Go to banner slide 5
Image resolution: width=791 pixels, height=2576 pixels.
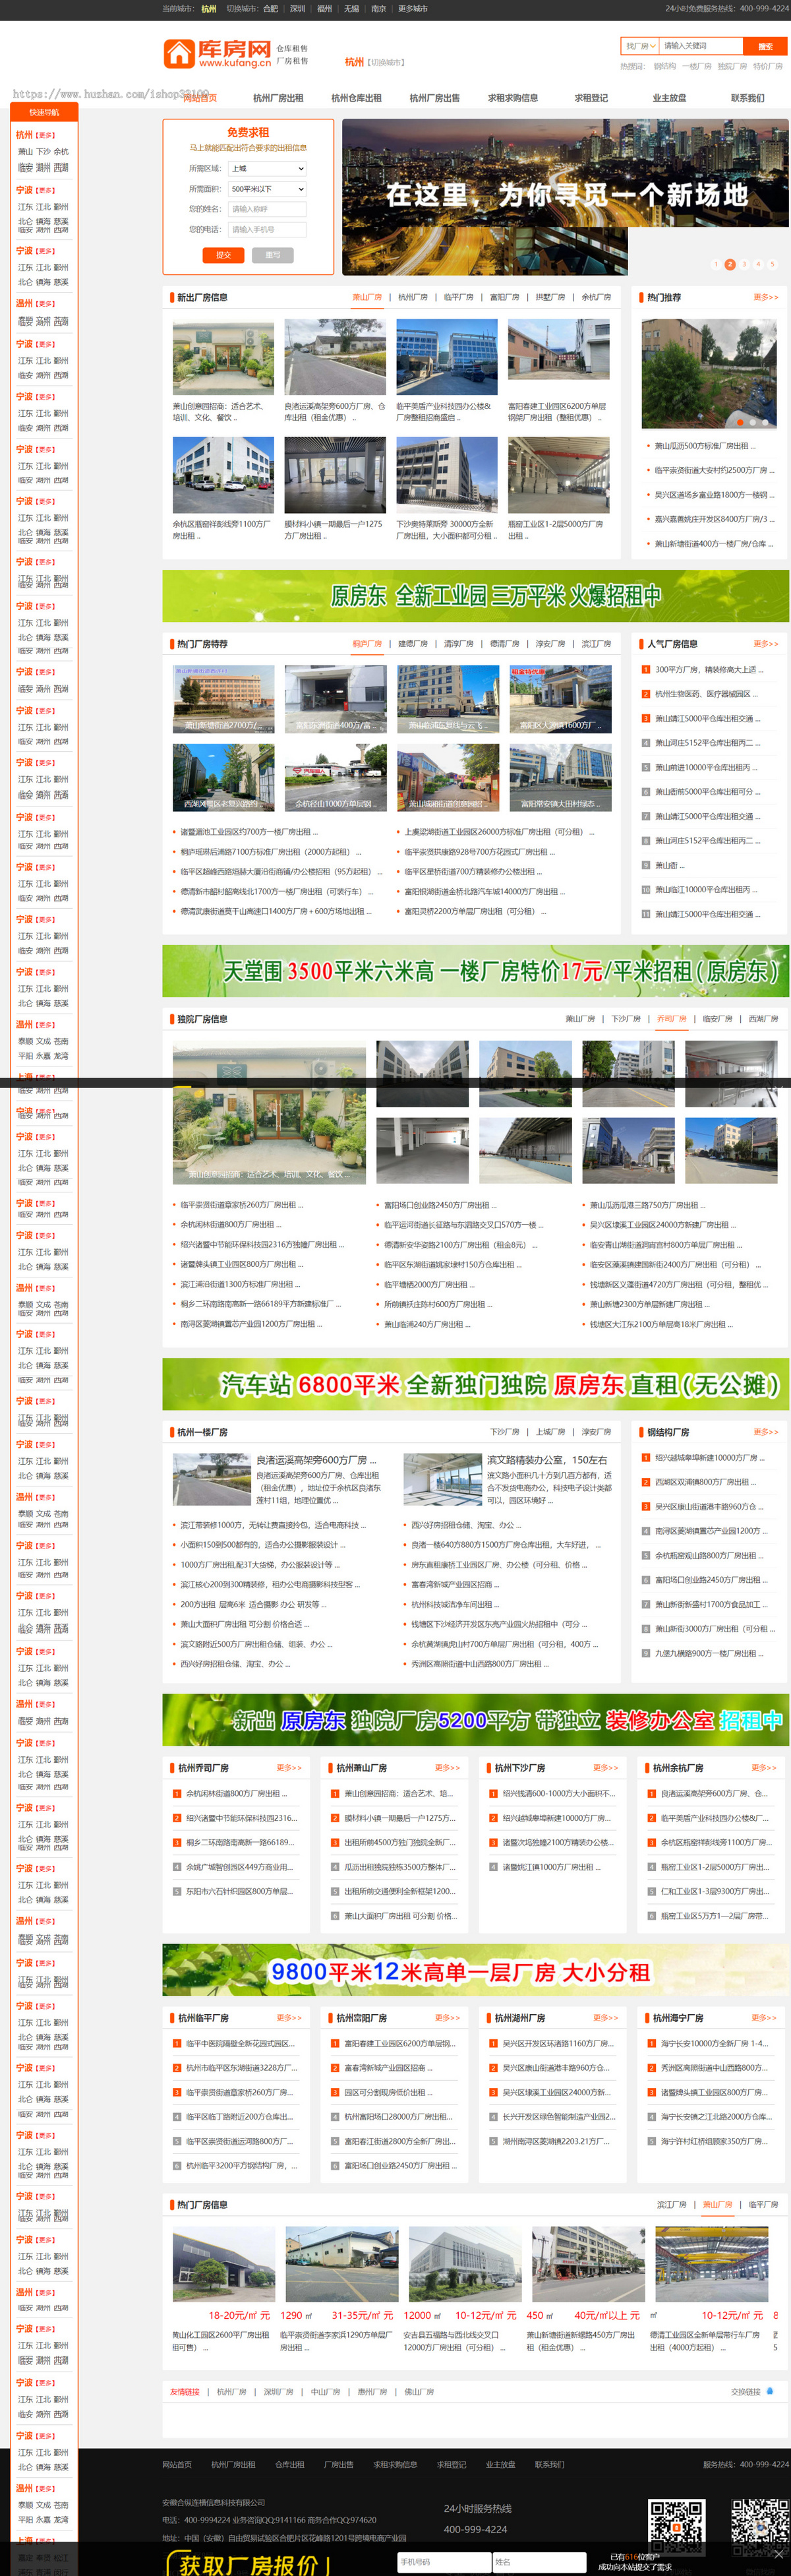pos(772,264)
